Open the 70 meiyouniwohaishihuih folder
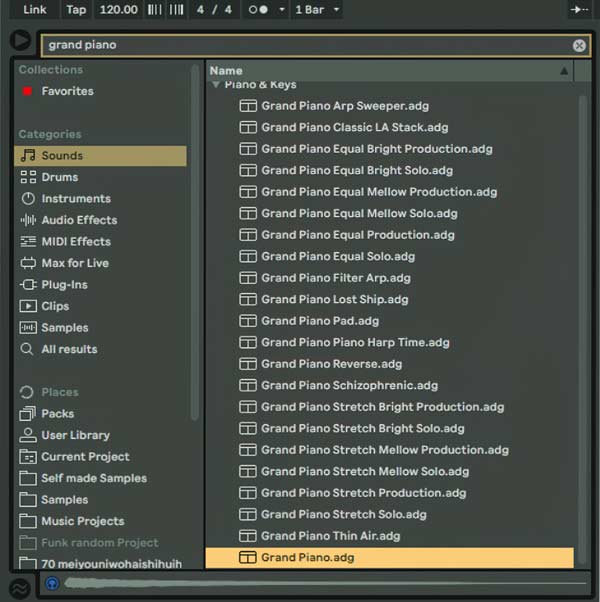Viewport: 600px width, 602px height. click(x=100, y=563)
